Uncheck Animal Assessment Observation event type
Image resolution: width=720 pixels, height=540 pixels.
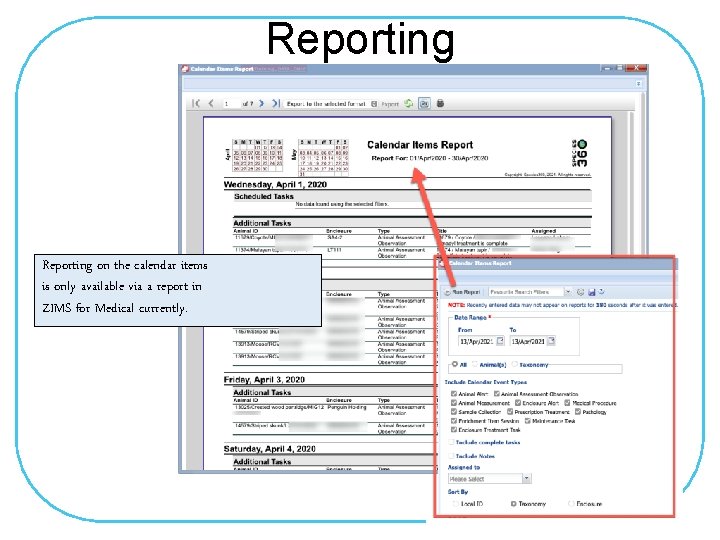click(x=497, y=394)
